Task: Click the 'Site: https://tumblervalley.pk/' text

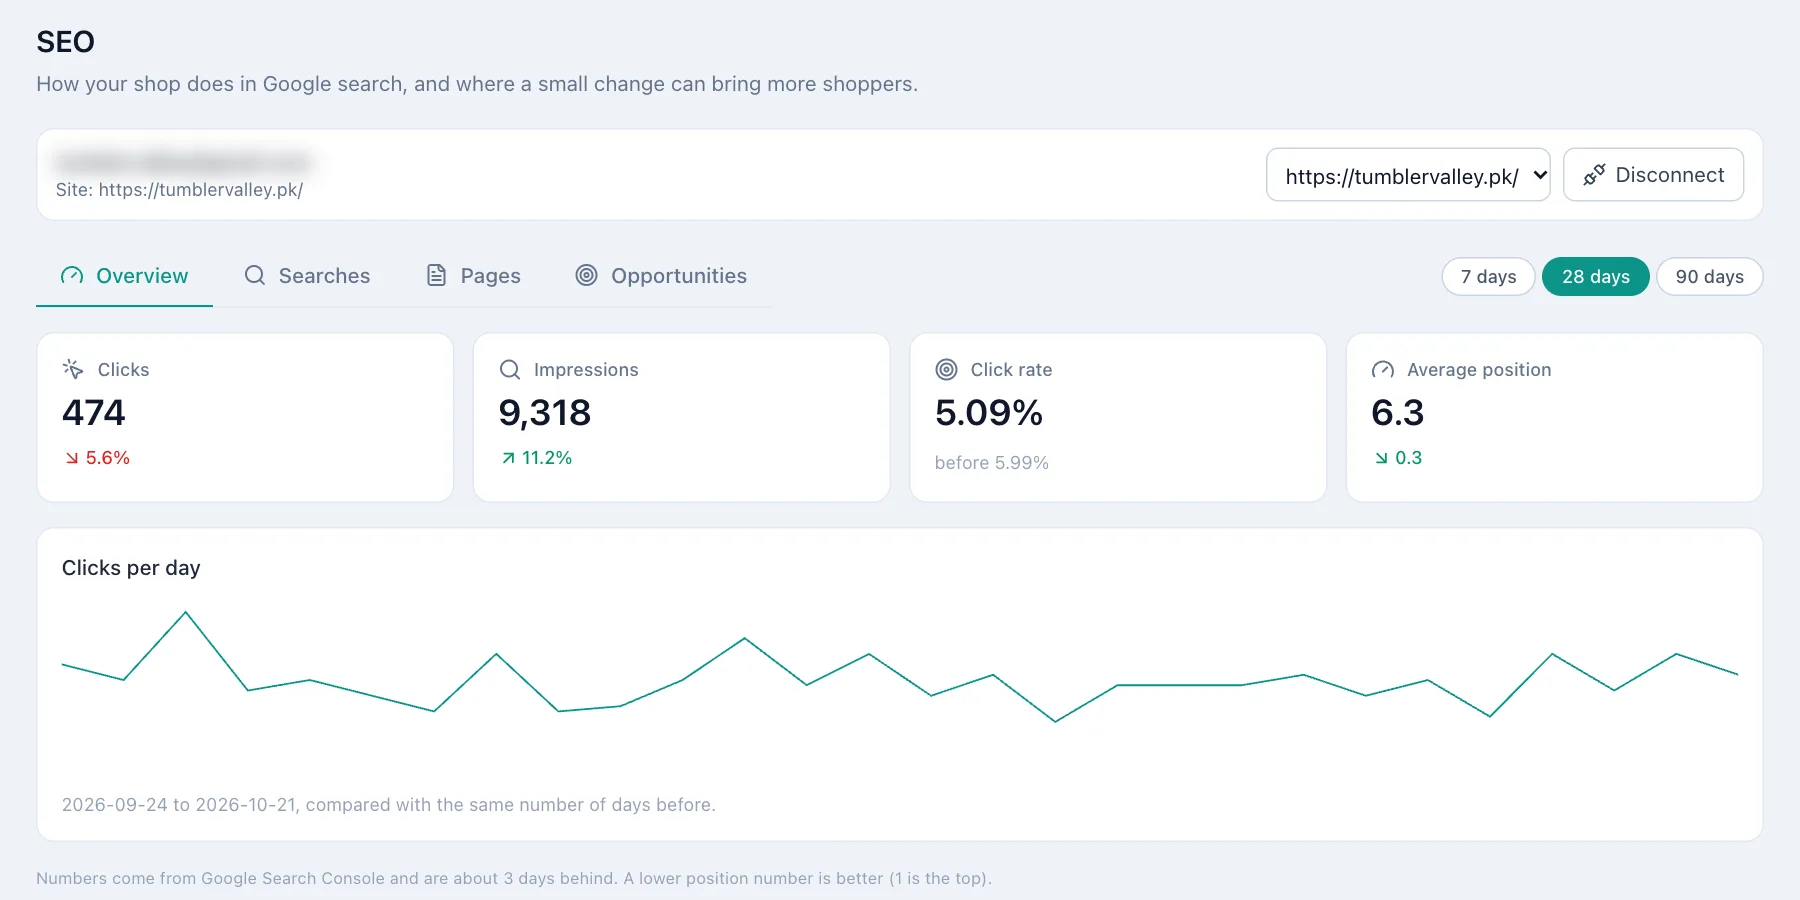Action: click(180, 190)
